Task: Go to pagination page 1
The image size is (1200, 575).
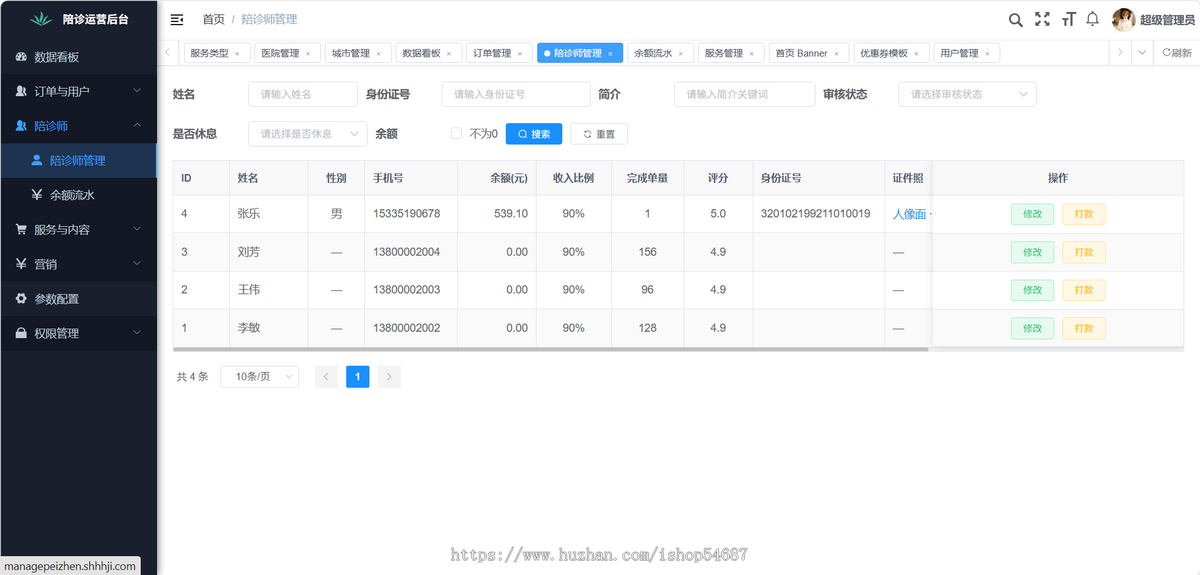Action: 358,376
